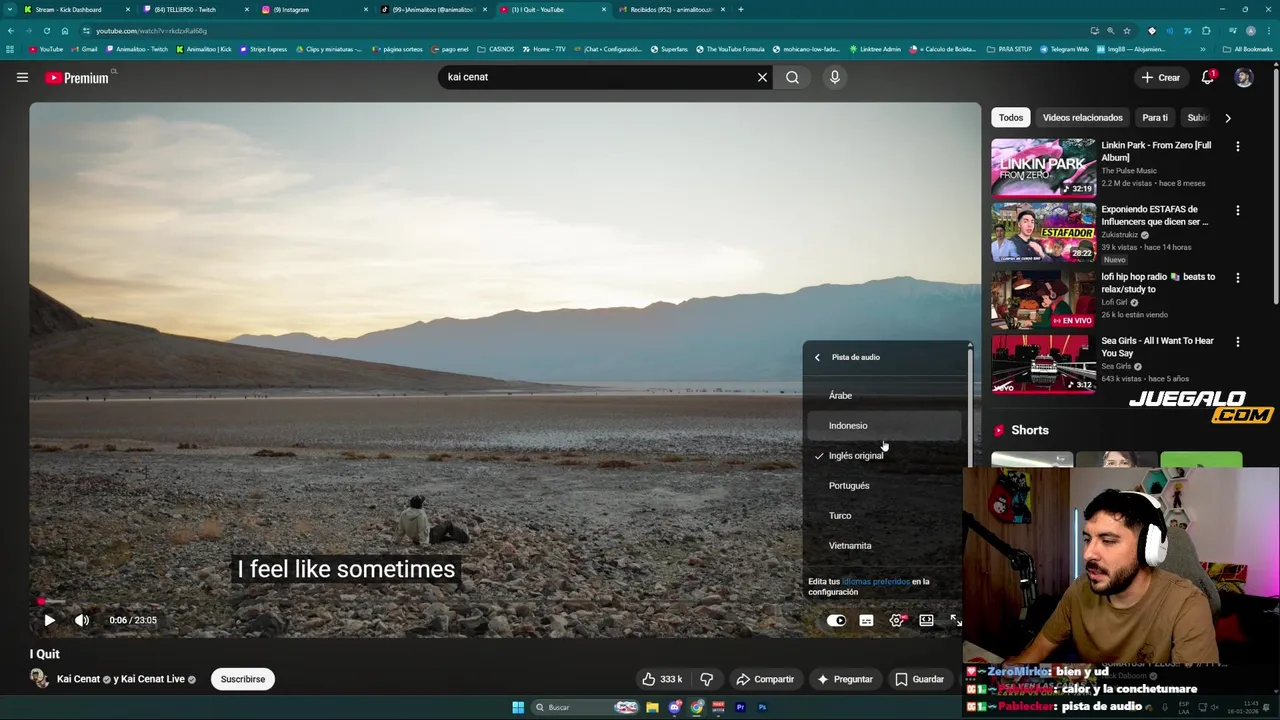Select the Vietnamita audio track
Viewport: 1280px width, 720px height.
point(884,545)
